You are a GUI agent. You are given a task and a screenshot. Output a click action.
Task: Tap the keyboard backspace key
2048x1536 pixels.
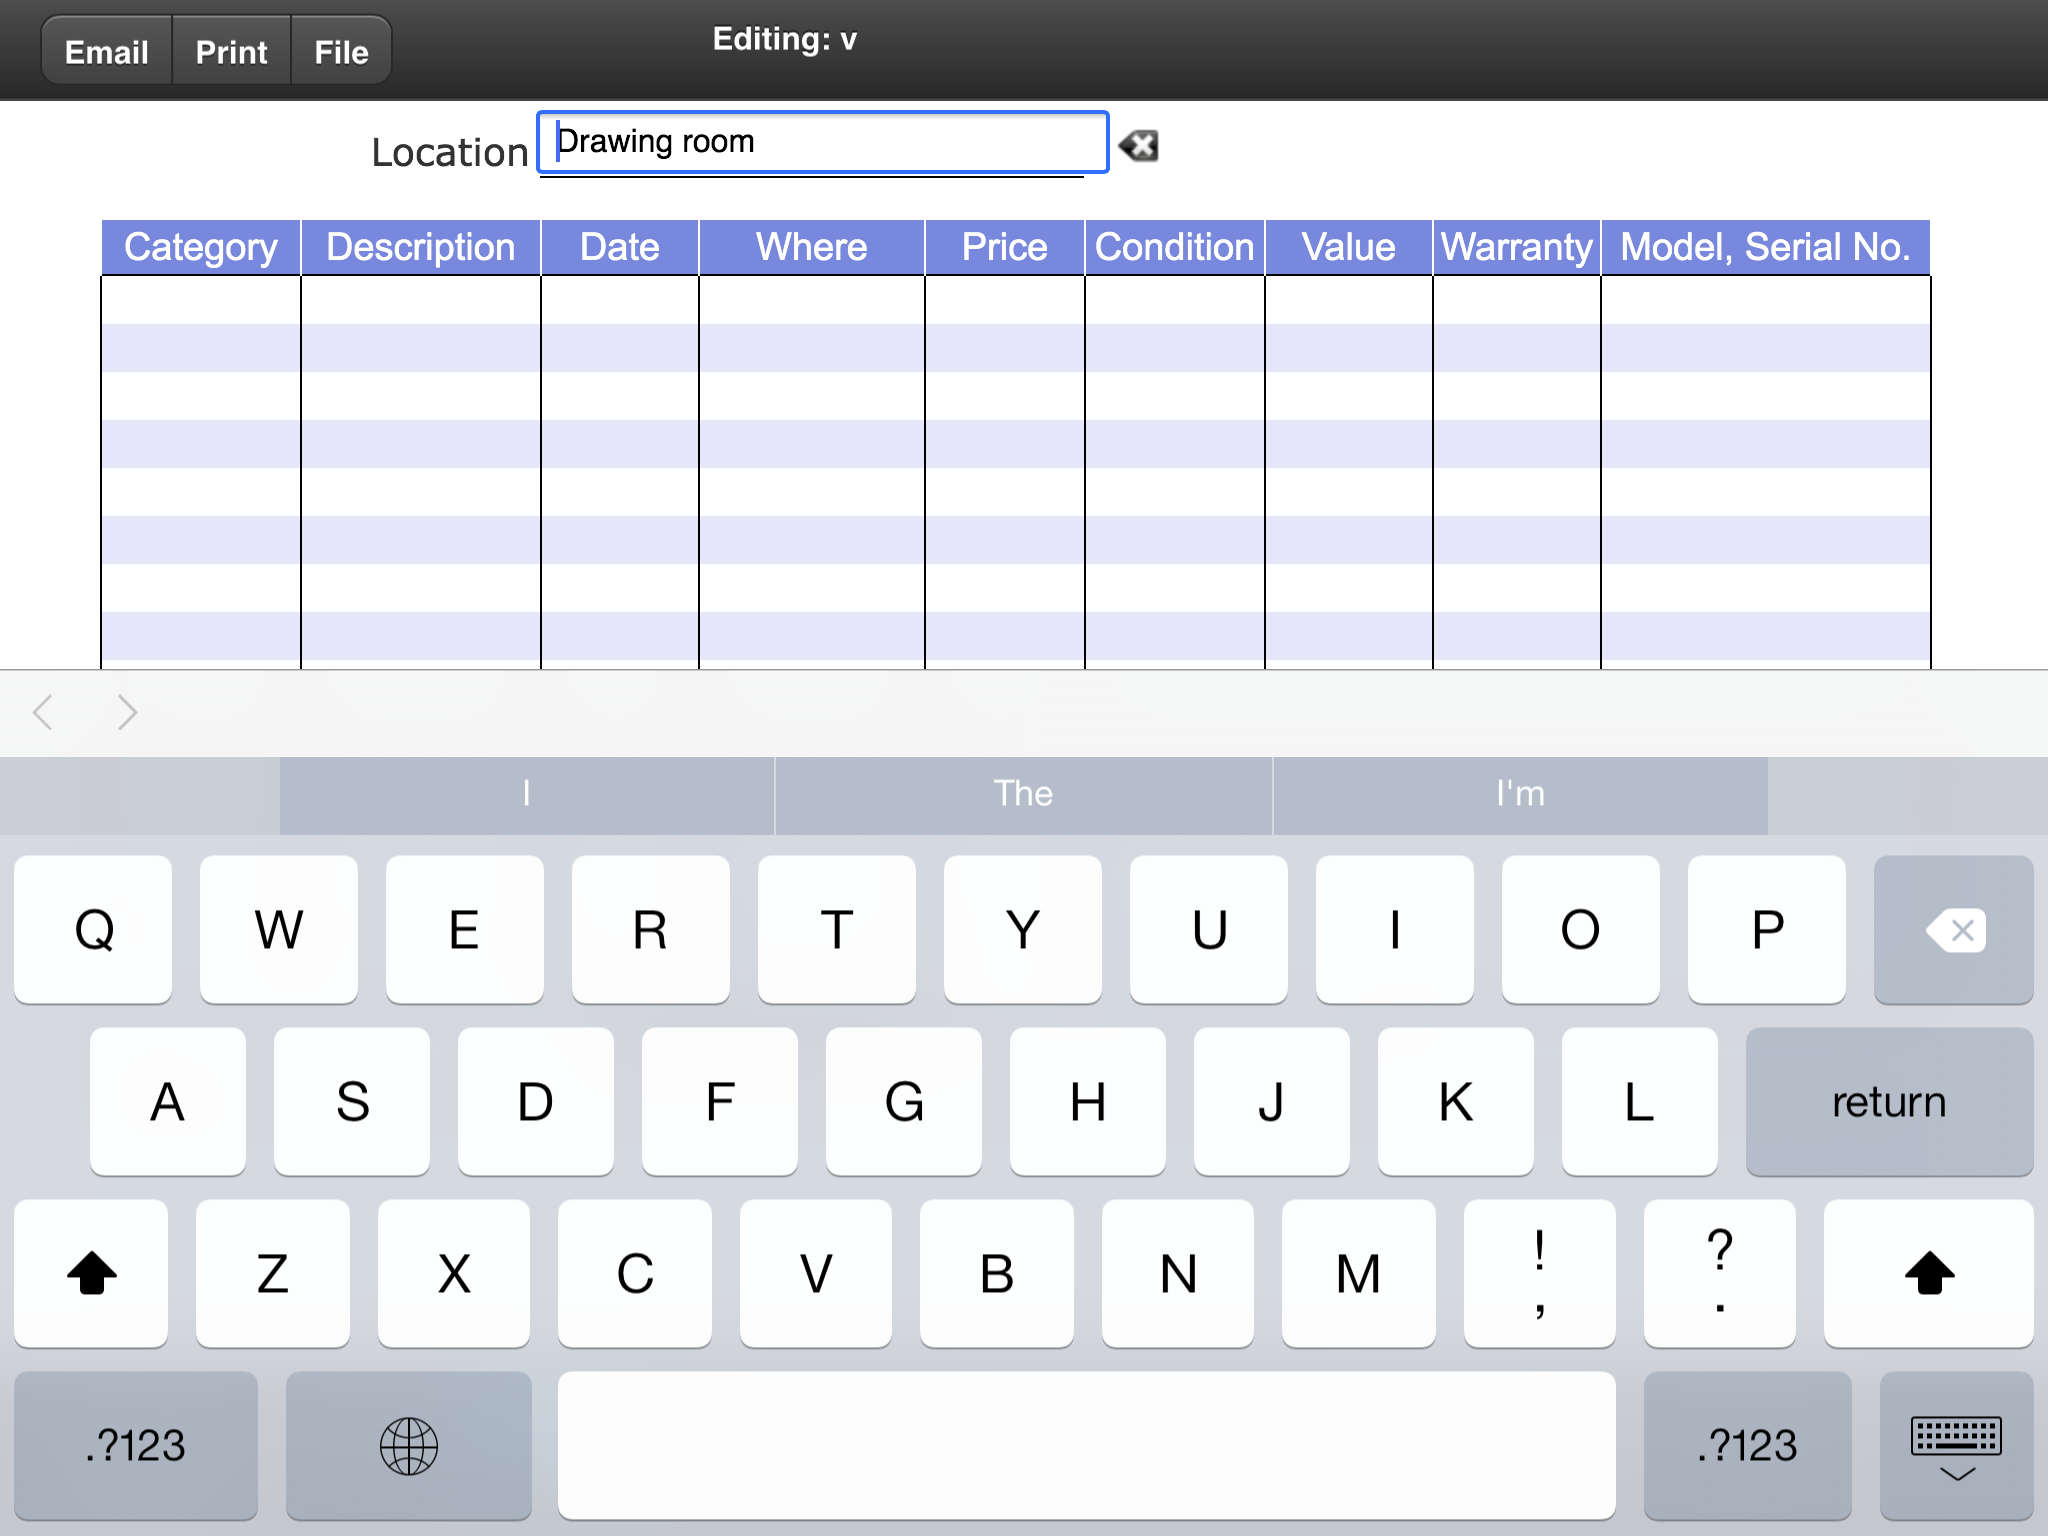pos(1953,929)
